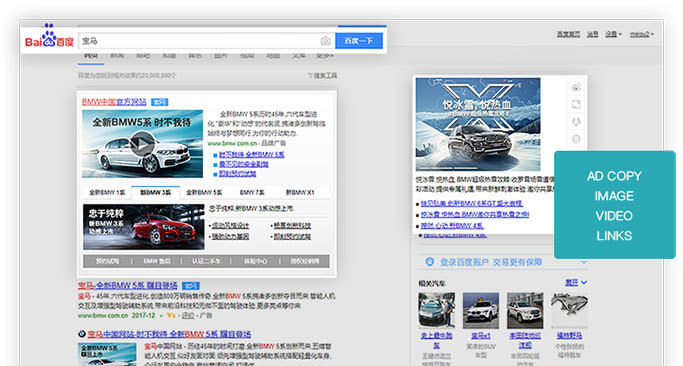Select the 全新BMW 5系 tab
683x366 pixels.
coord(204,192)
